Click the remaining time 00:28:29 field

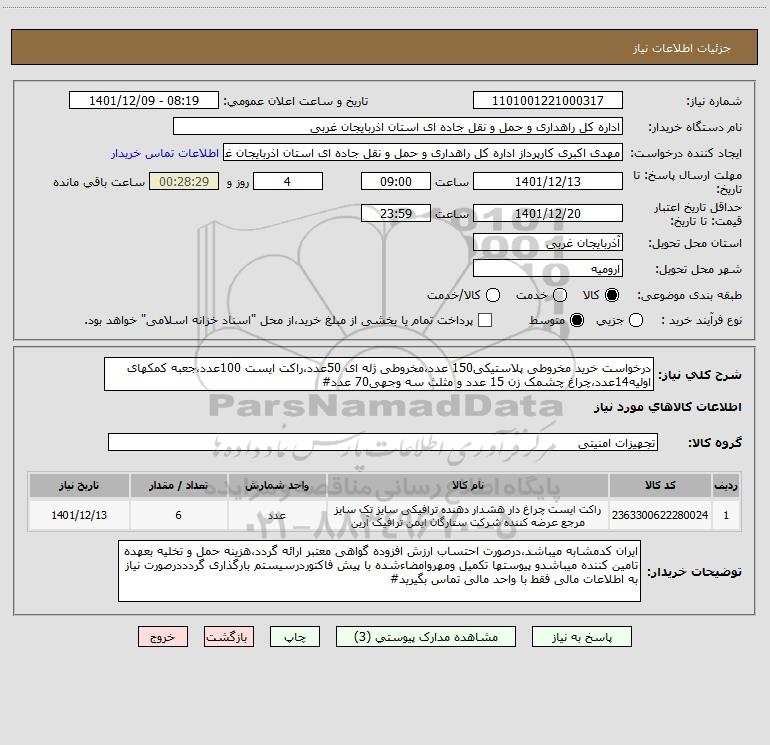pyautogui.click(x=184, y=181)
